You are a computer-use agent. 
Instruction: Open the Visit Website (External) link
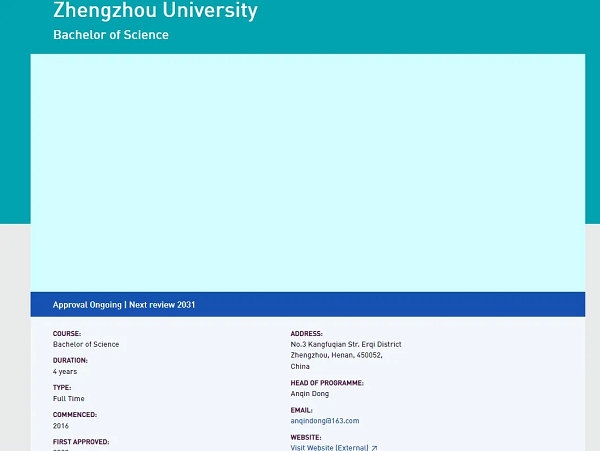pos(329,448)
